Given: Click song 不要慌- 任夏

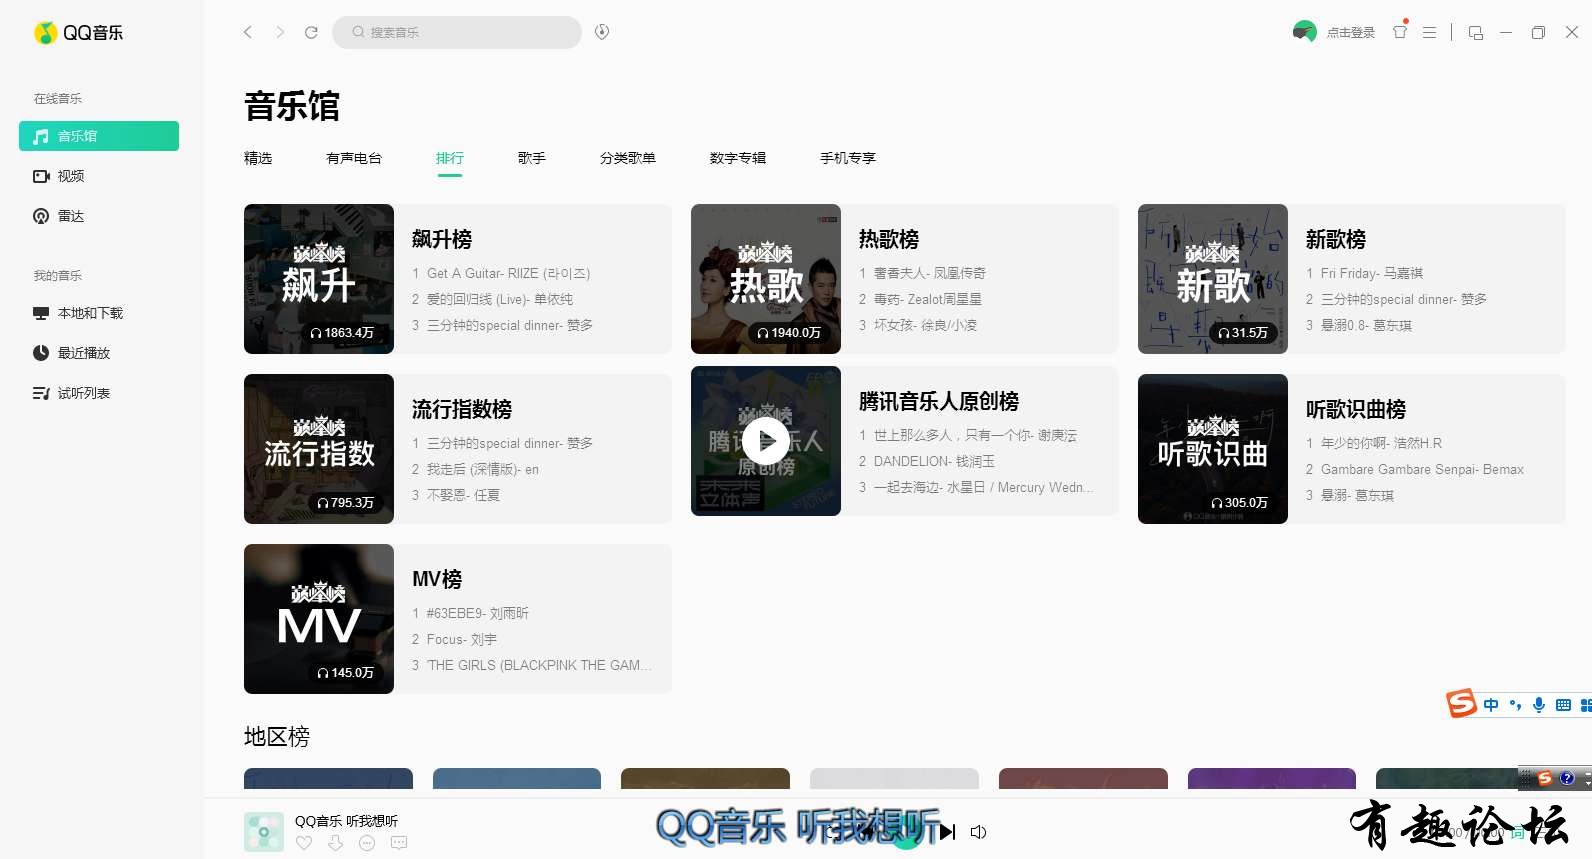Looking at the screenshot, I should [464, 495].
